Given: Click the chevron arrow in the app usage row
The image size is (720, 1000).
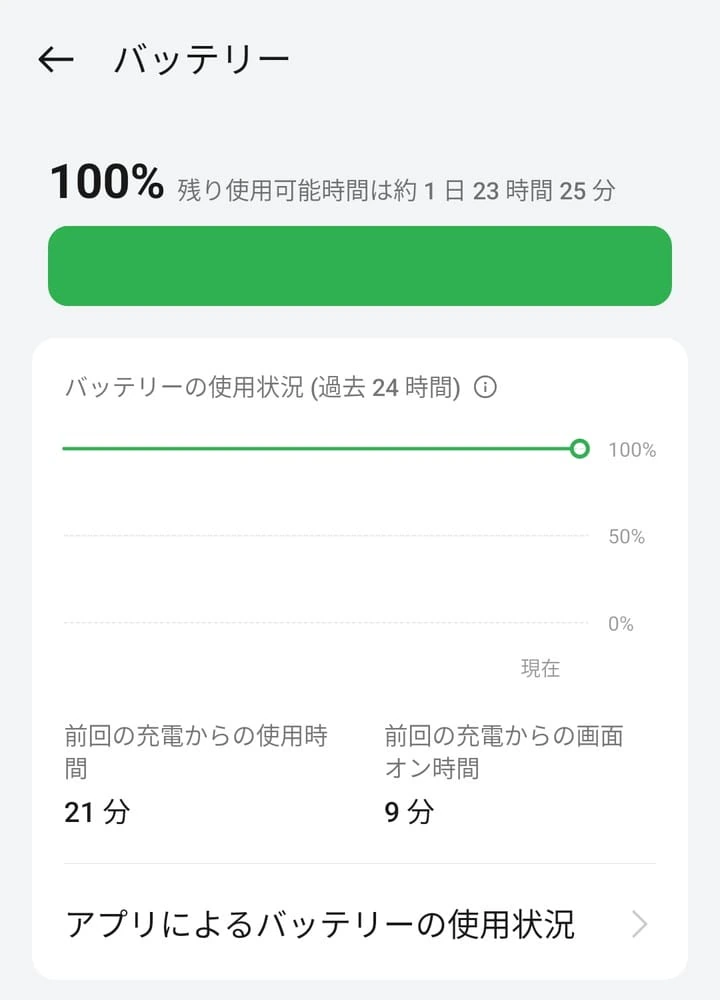Looking at the screenshot, I should pyautogui.click(x=640, y=925).
